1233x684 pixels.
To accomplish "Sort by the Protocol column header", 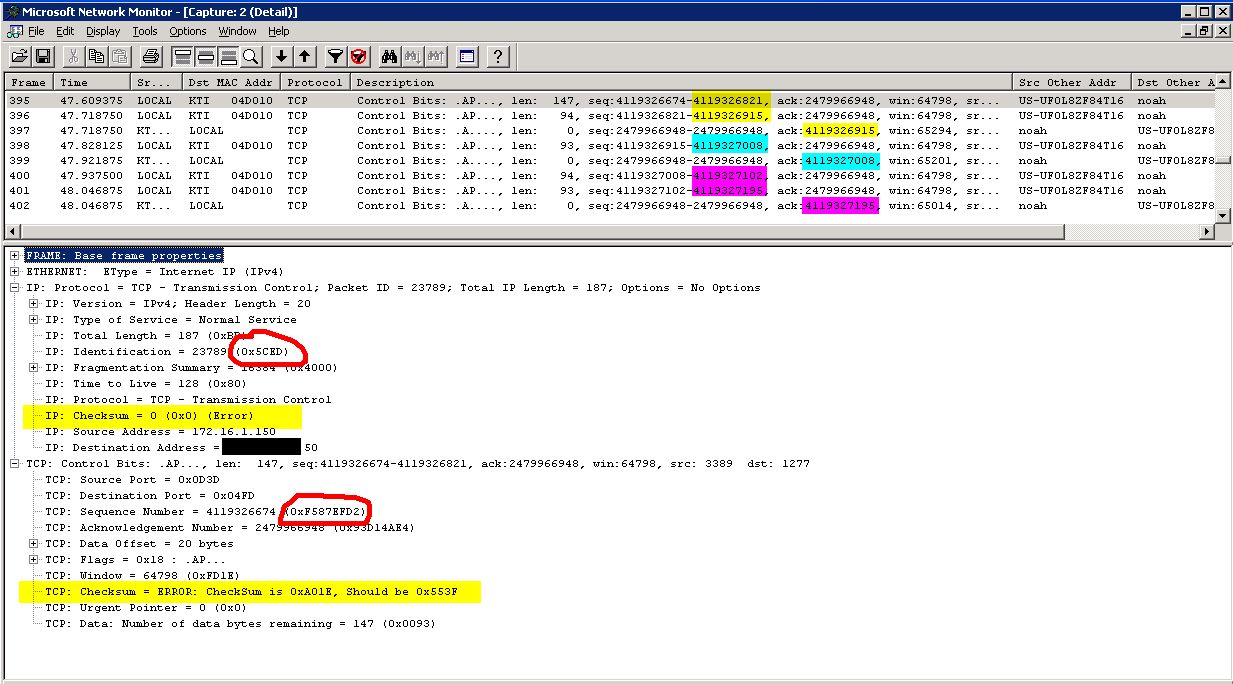I will (314, 82).
